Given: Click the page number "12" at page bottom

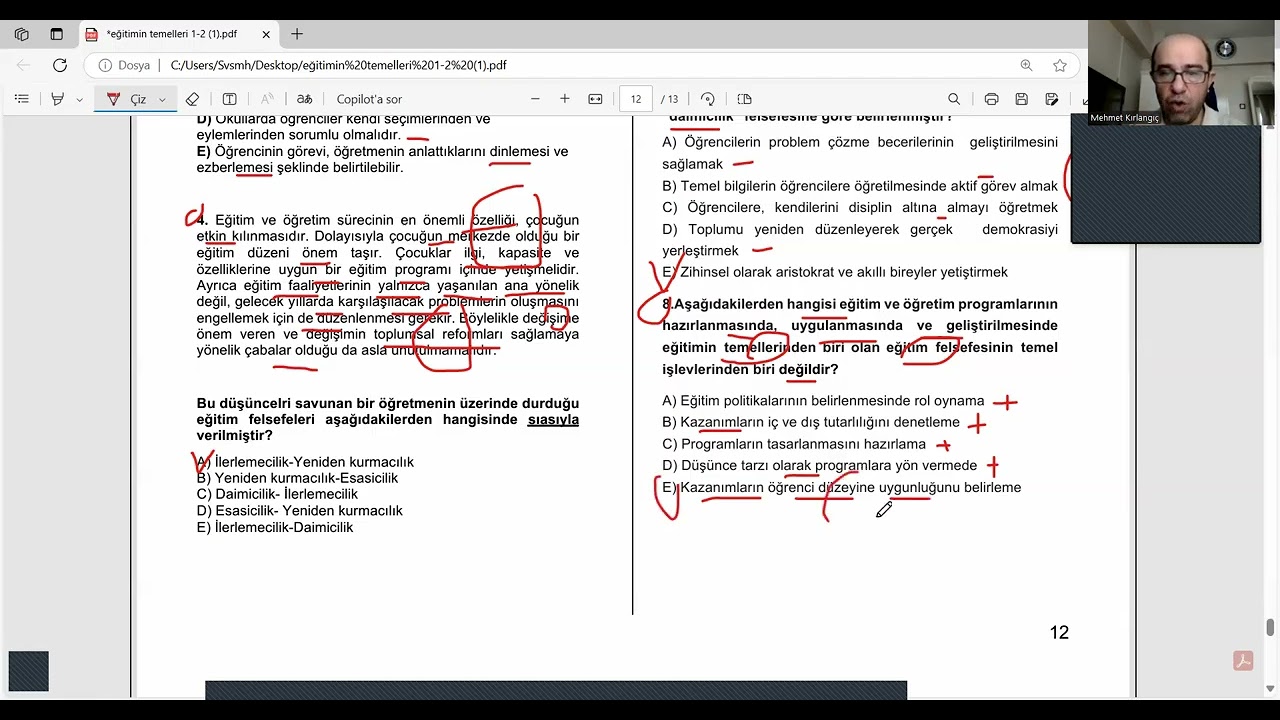Looking at the screenshot, I should (x=1059, y=632).
